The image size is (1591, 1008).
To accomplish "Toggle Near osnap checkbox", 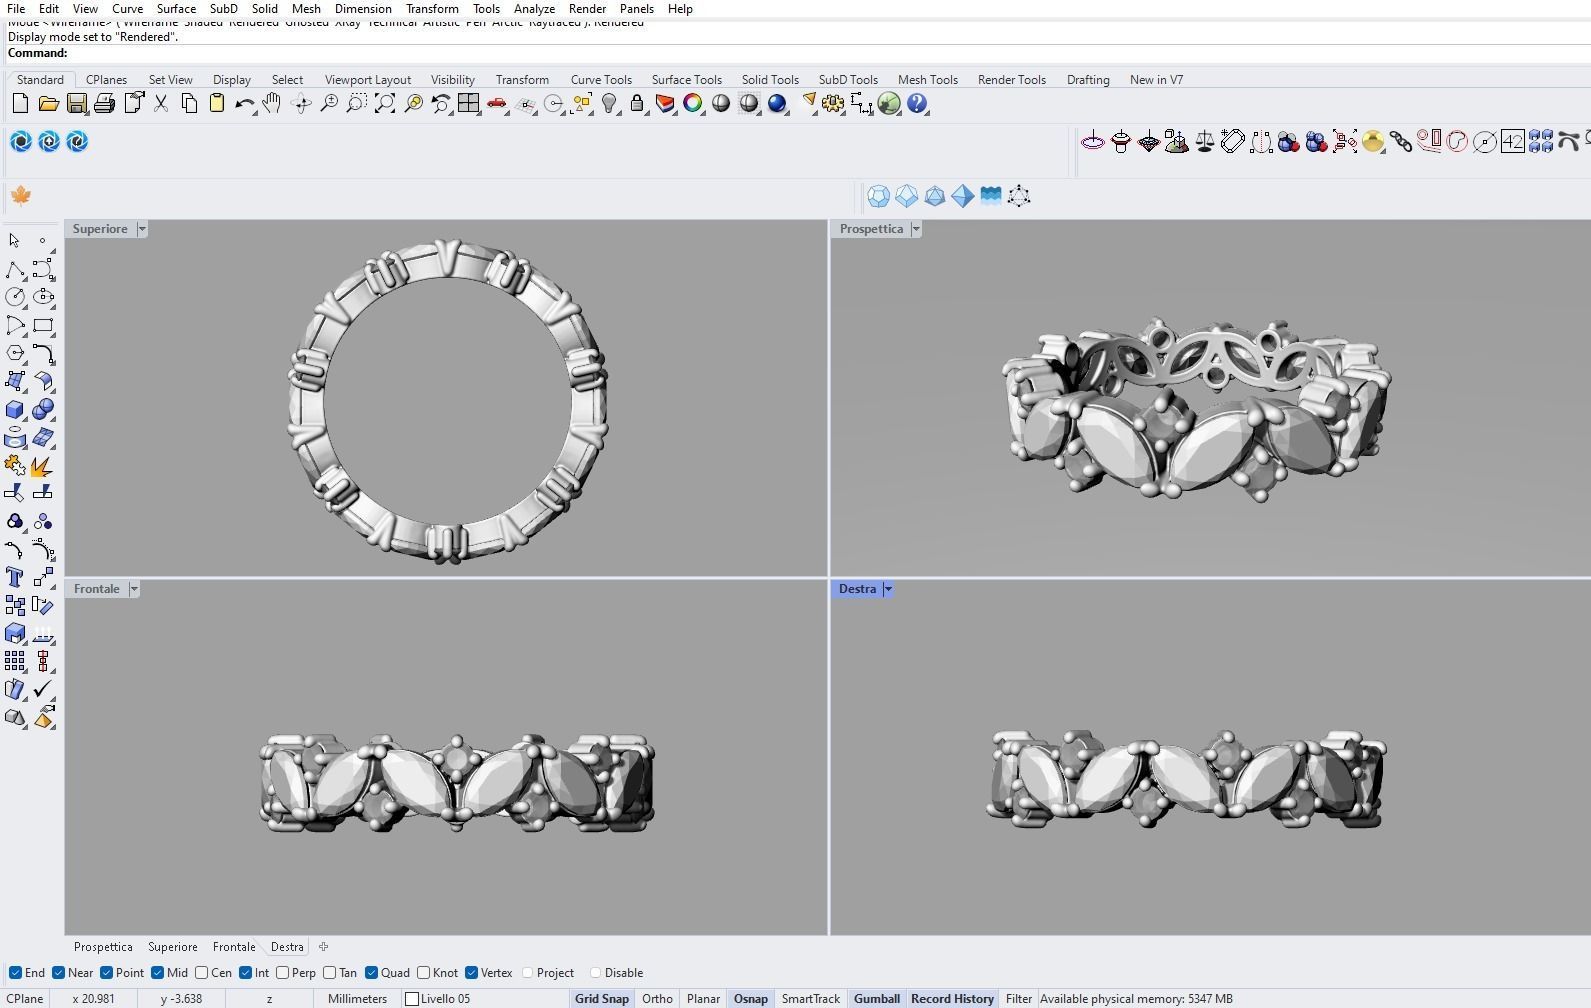I will pos(59,973).
